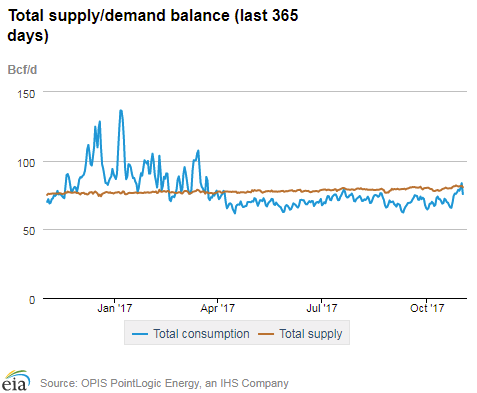This screenshot has width=477, height=393.
Task: Click the Jul '17 x-axis label
Action: (x=322, y=308)
